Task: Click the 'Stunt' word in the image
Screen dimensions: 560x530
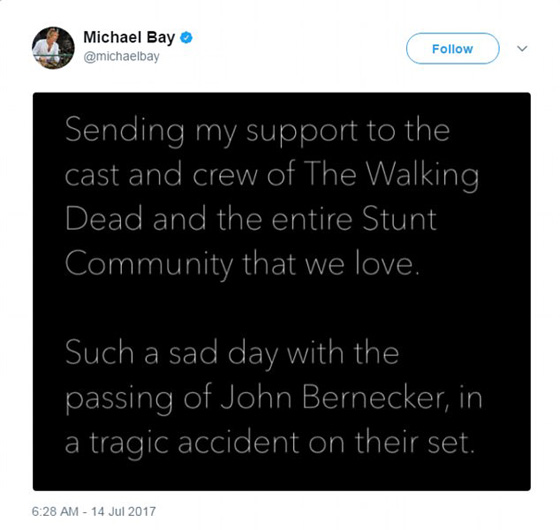Action: click(x=399, y=219)
